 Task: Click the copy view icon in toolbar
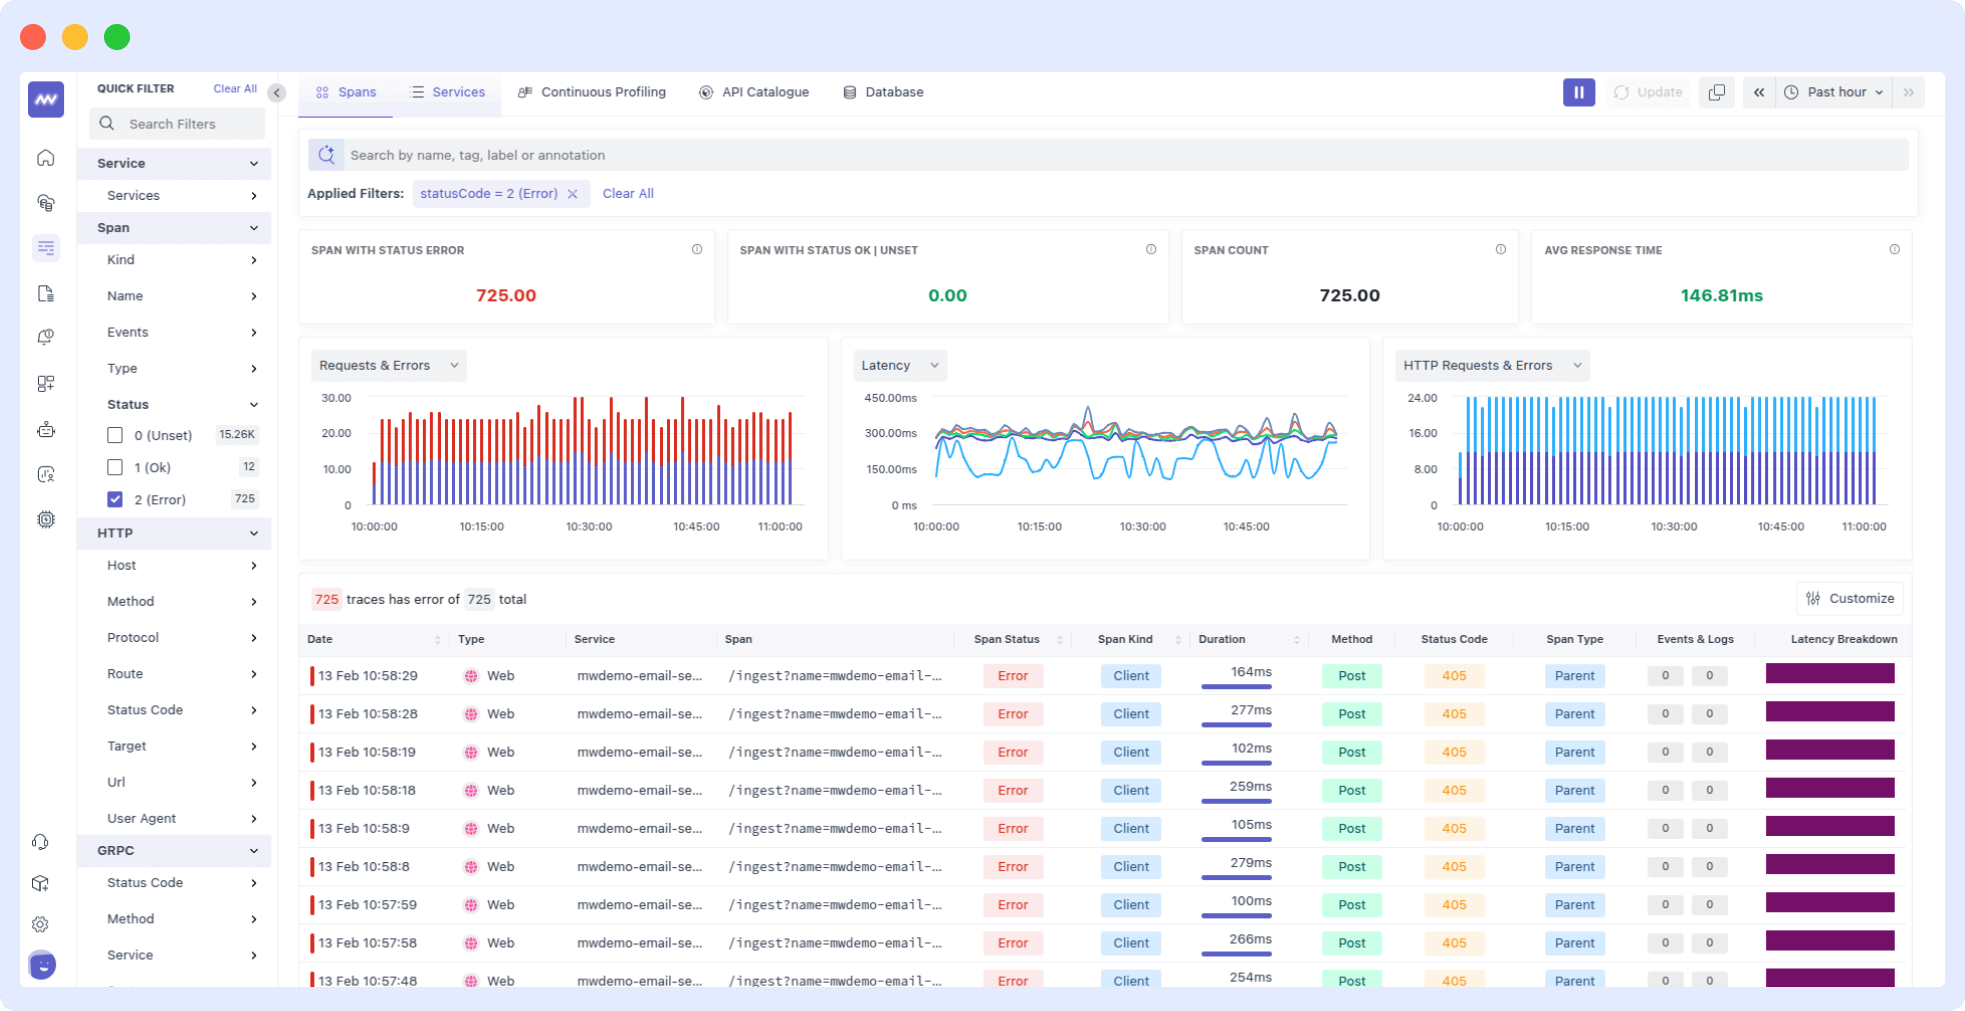coord(1716,92)
